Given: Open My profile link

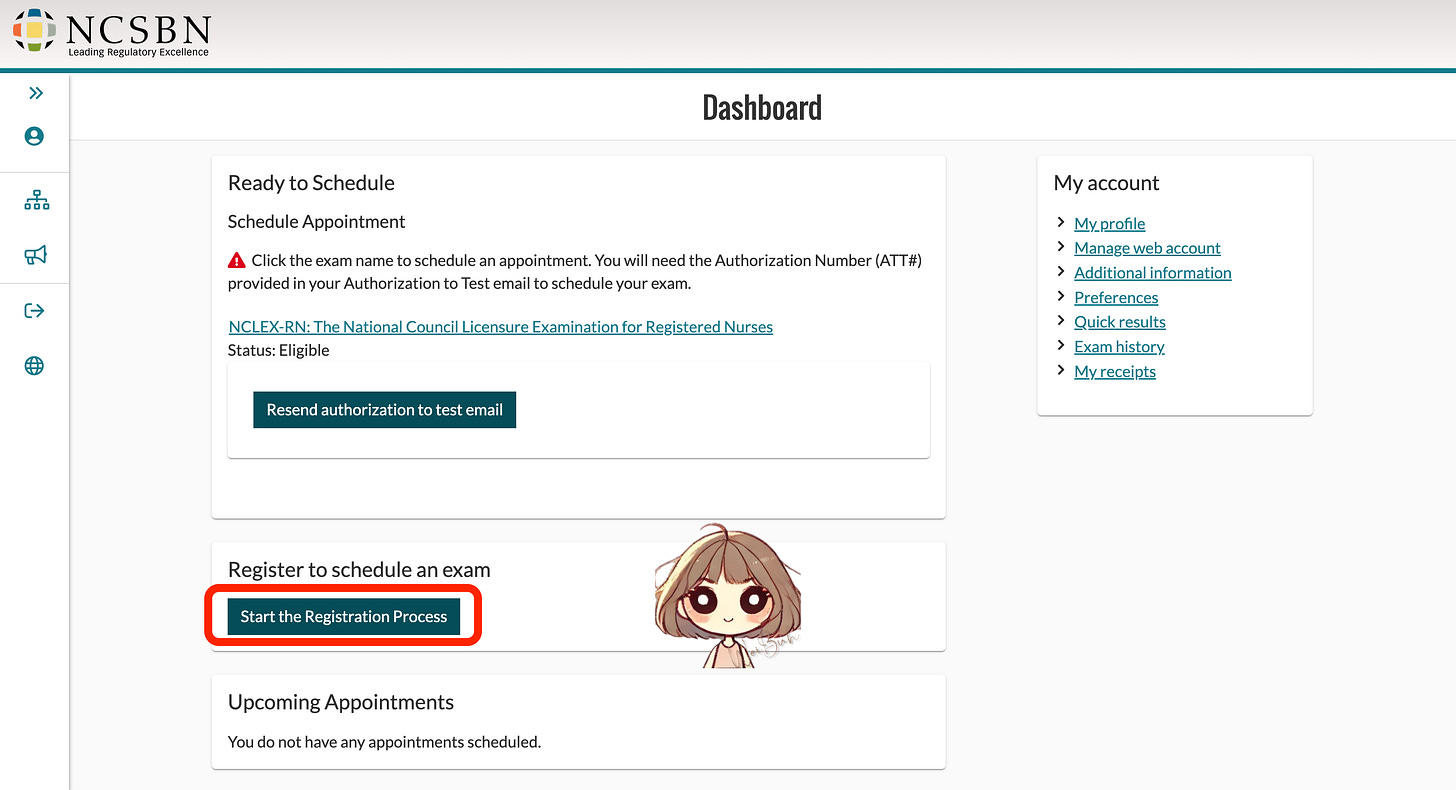Looking at the screenshot, I should (x=1110, y=223).
